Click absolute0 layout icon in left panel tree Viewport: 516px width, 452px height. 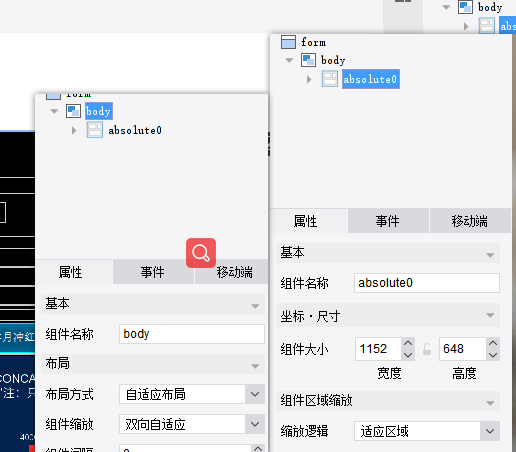click(x=95, y=130)
